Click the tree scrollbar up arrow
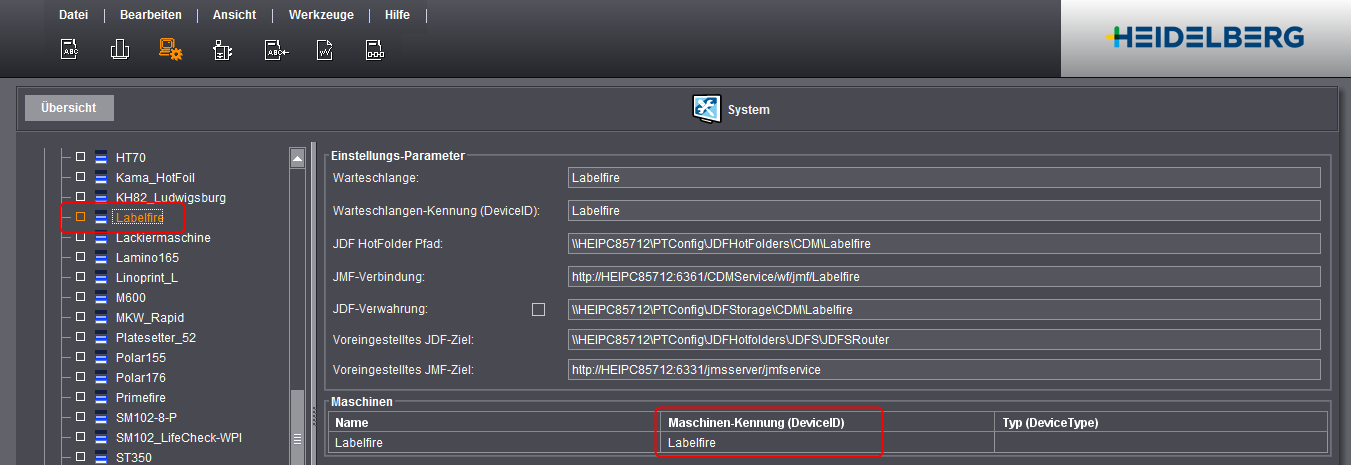 pos(297,158)
